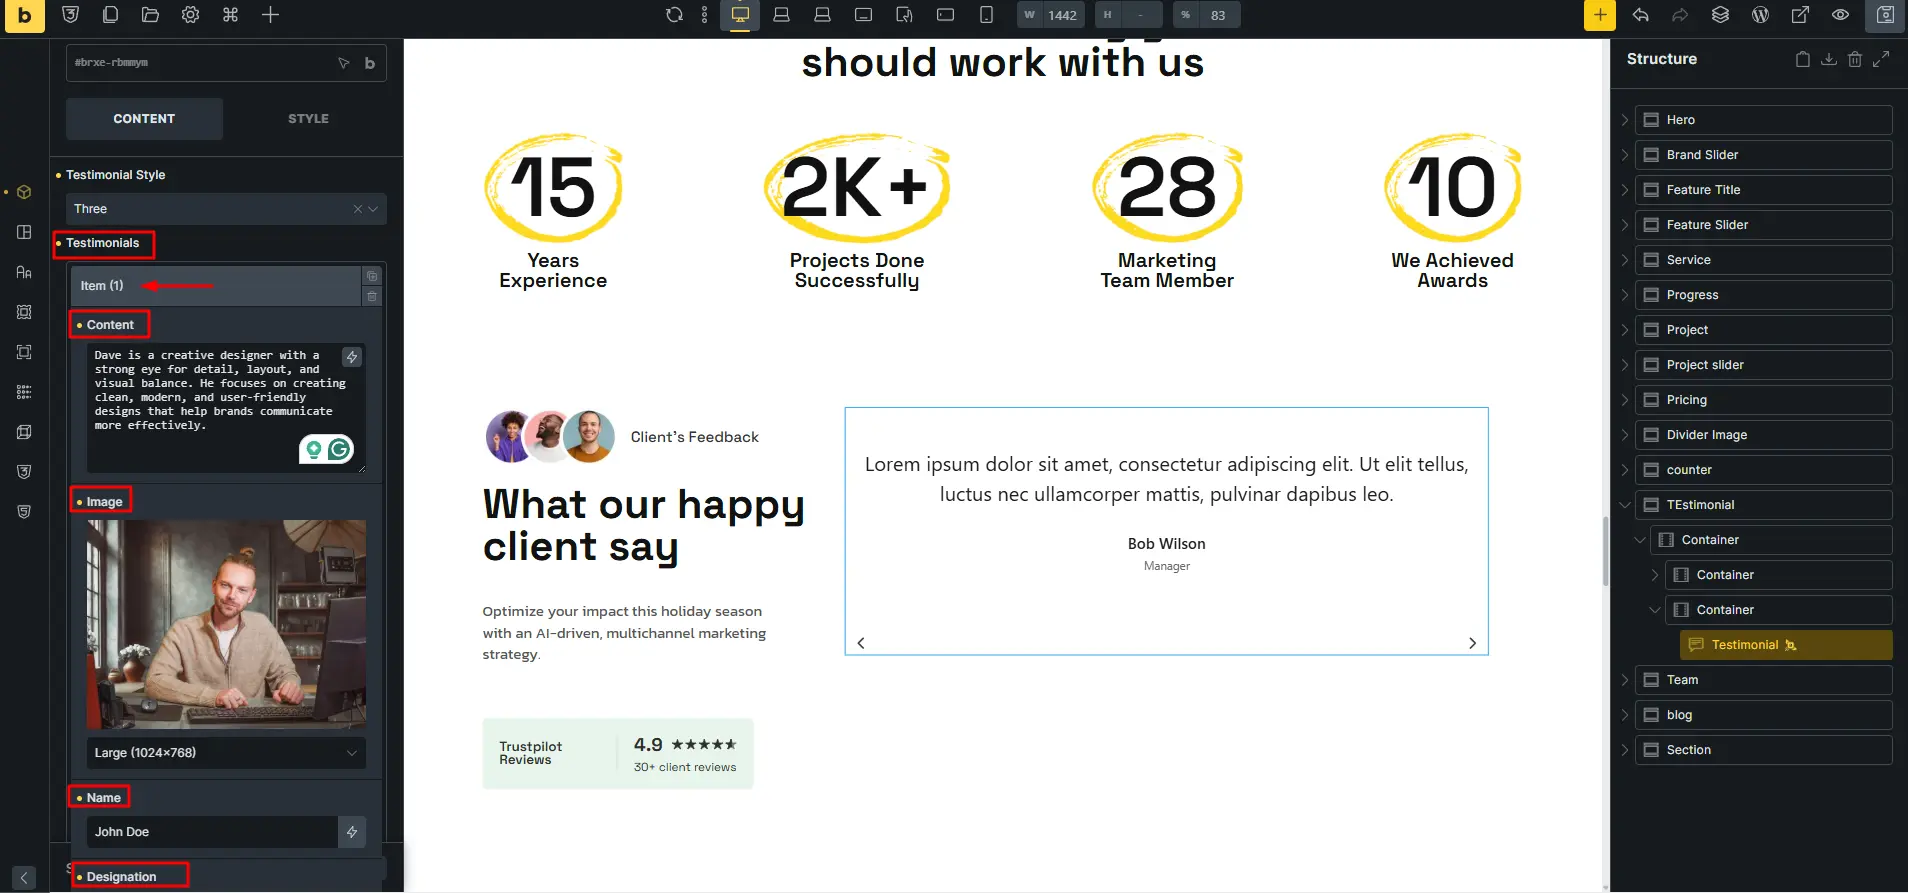Collapse the TEstimonial section in Structure
This screenshot has width=1908, height=893.
pyautogui.click(x=1625, y=505)
